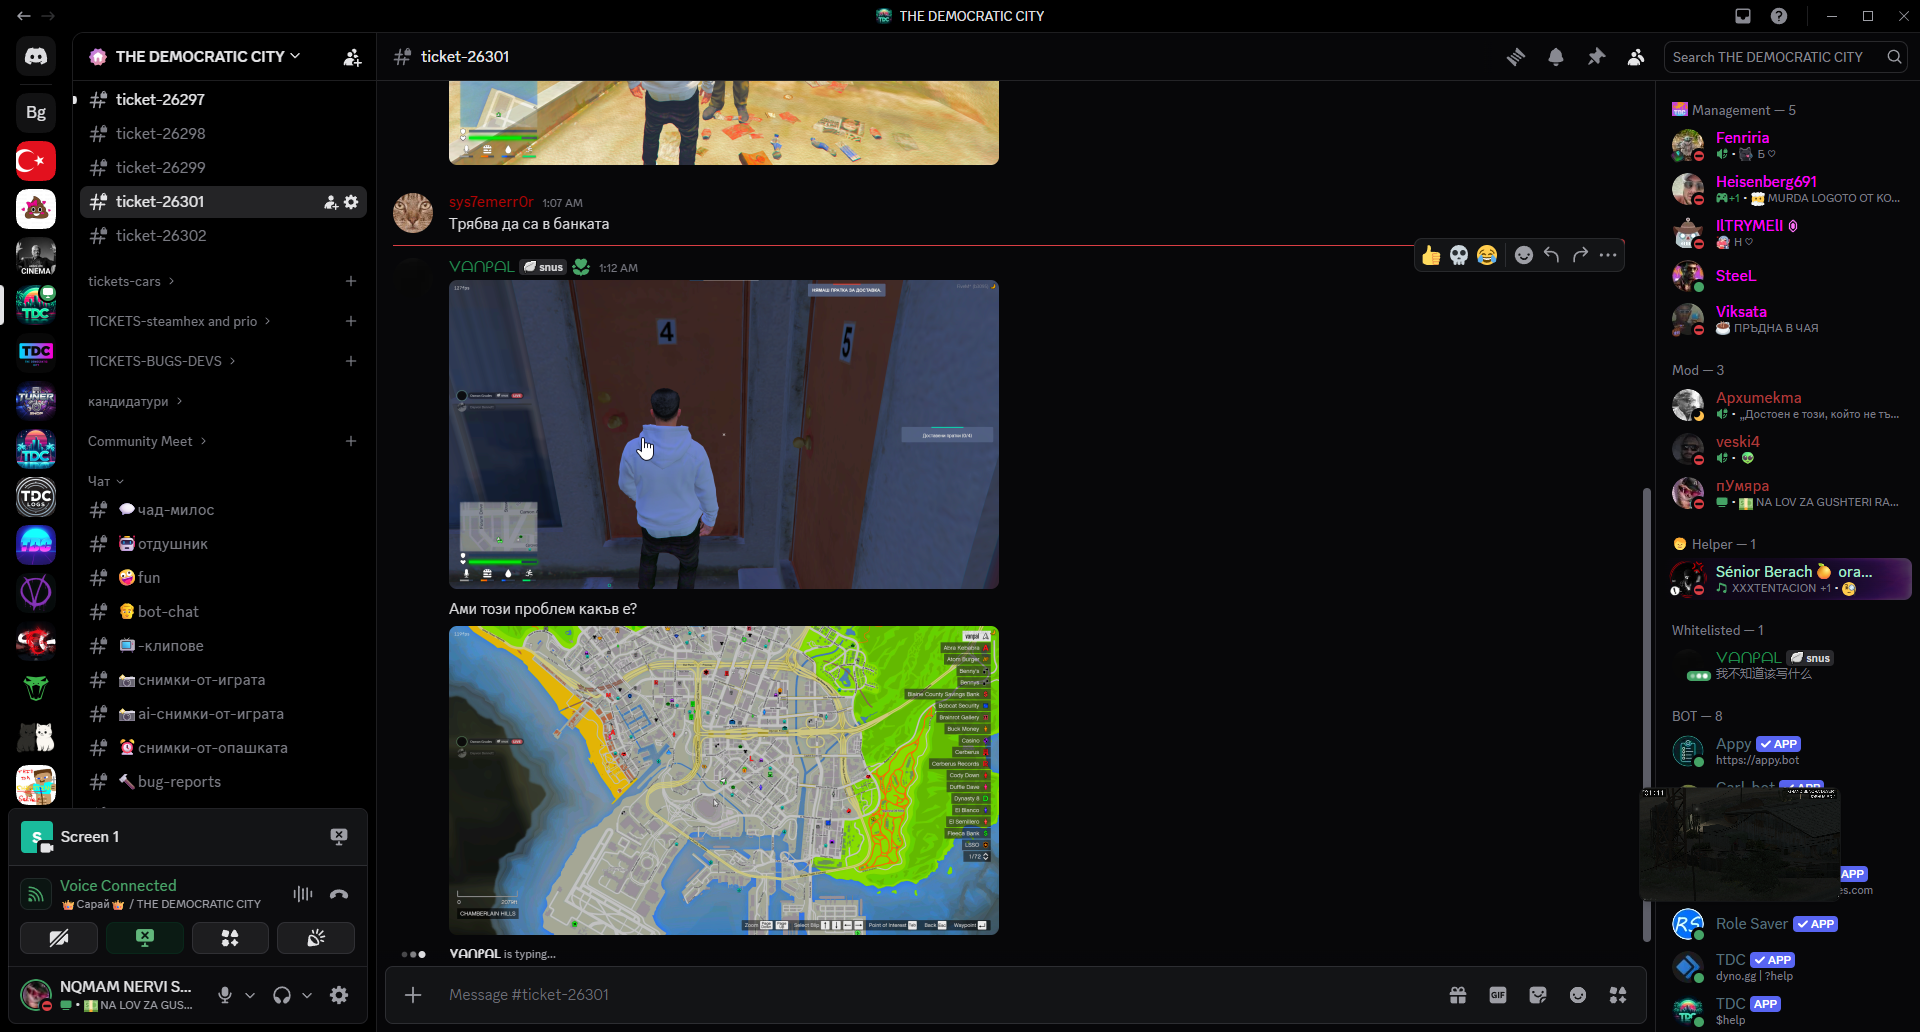This screenshot has height=1032, width=1920.
Task: Open the GIF picker
Action: coord(1498,995)
